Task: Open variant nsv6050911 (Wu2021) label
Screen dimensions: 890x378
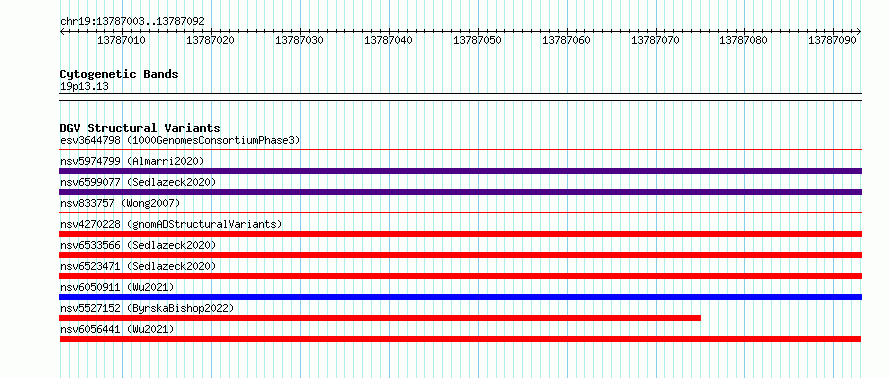Action: 117,287
